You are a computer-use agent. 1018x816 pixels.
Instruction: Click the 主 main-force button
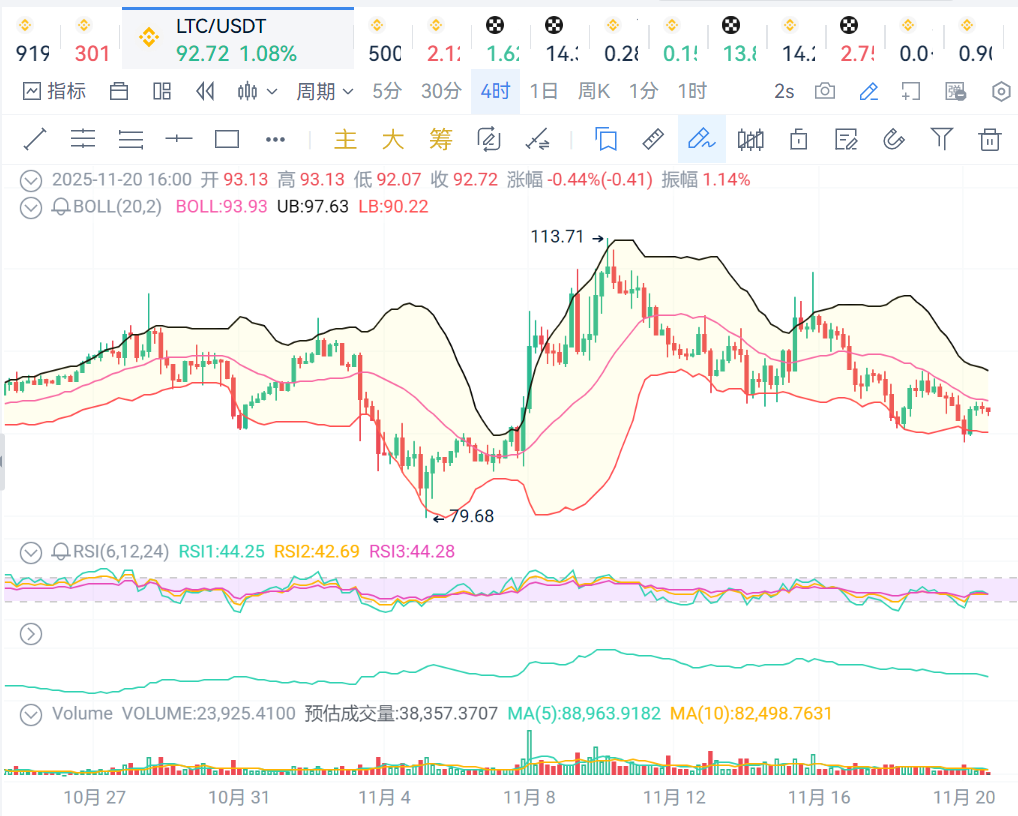click(345, 139)
